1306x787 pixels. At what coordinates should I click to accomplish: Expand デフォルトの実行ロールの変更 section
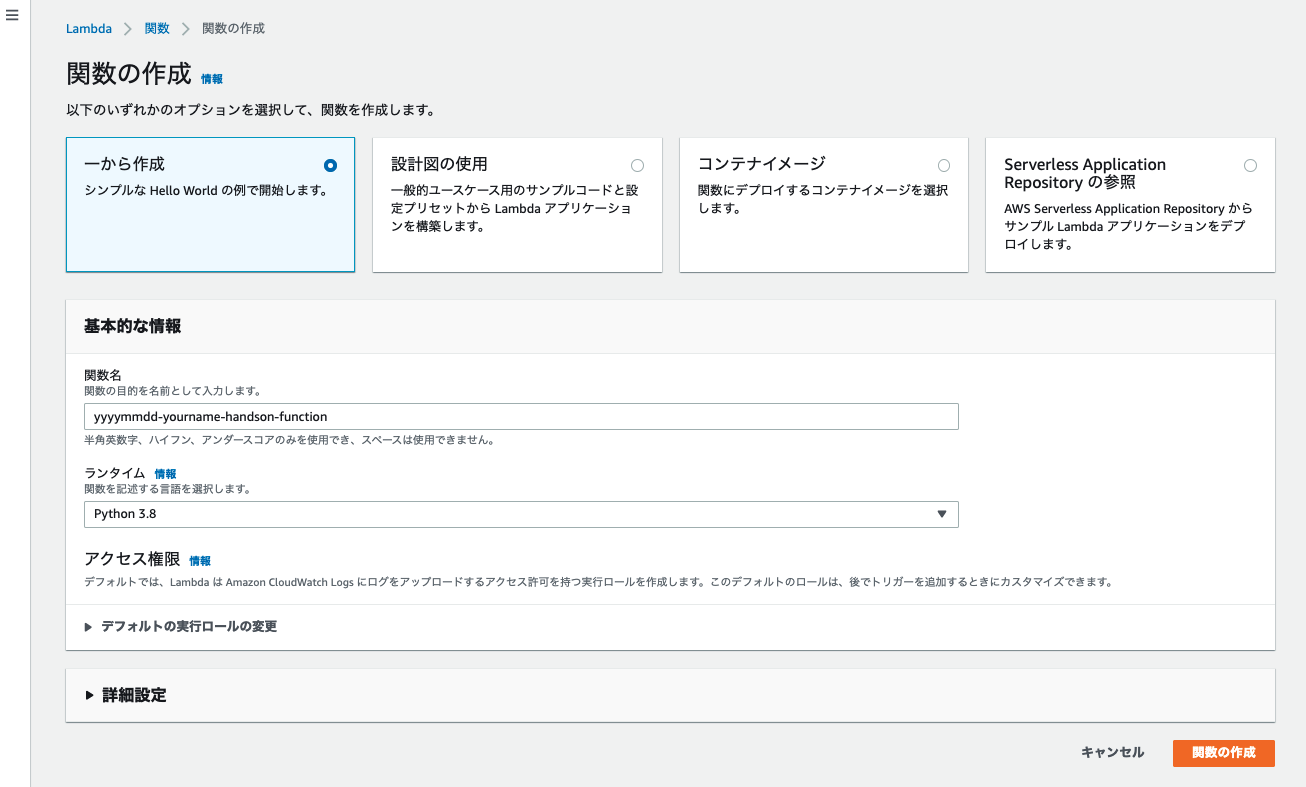181,626
